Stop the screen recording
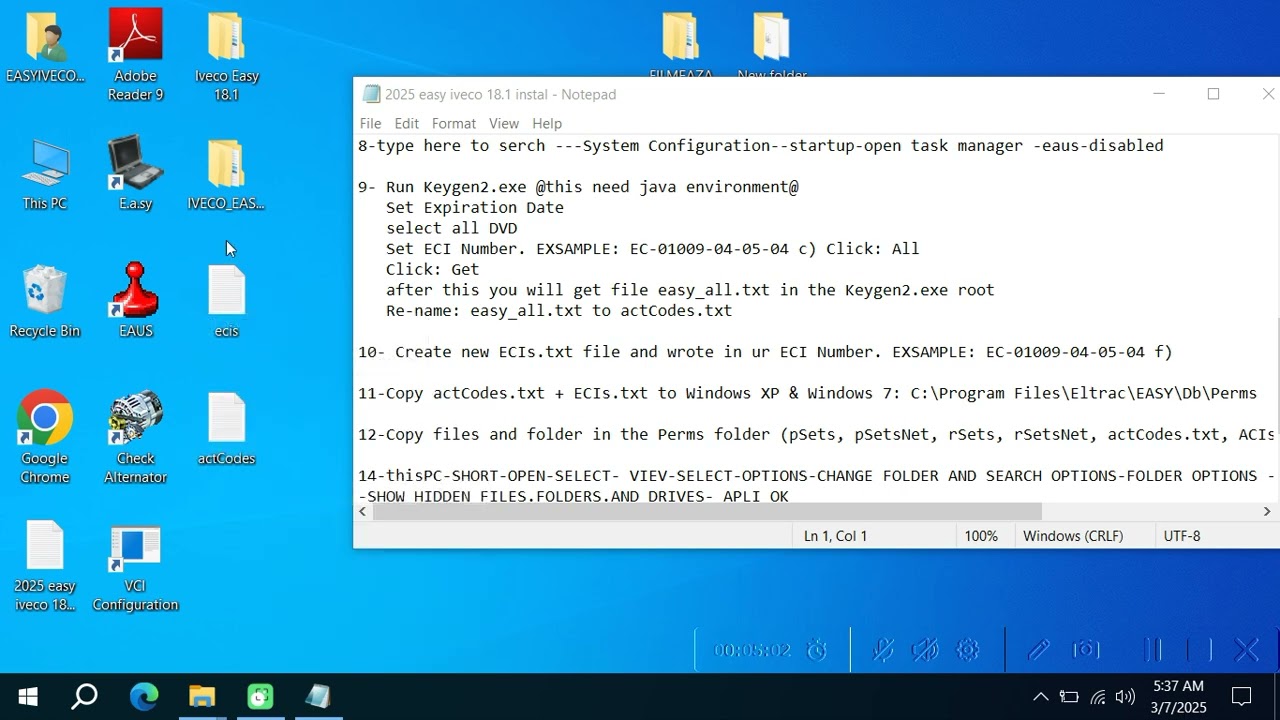The width and height of the screenshot is (1280, 720). pyautogui.click(x=1199, y=650)
